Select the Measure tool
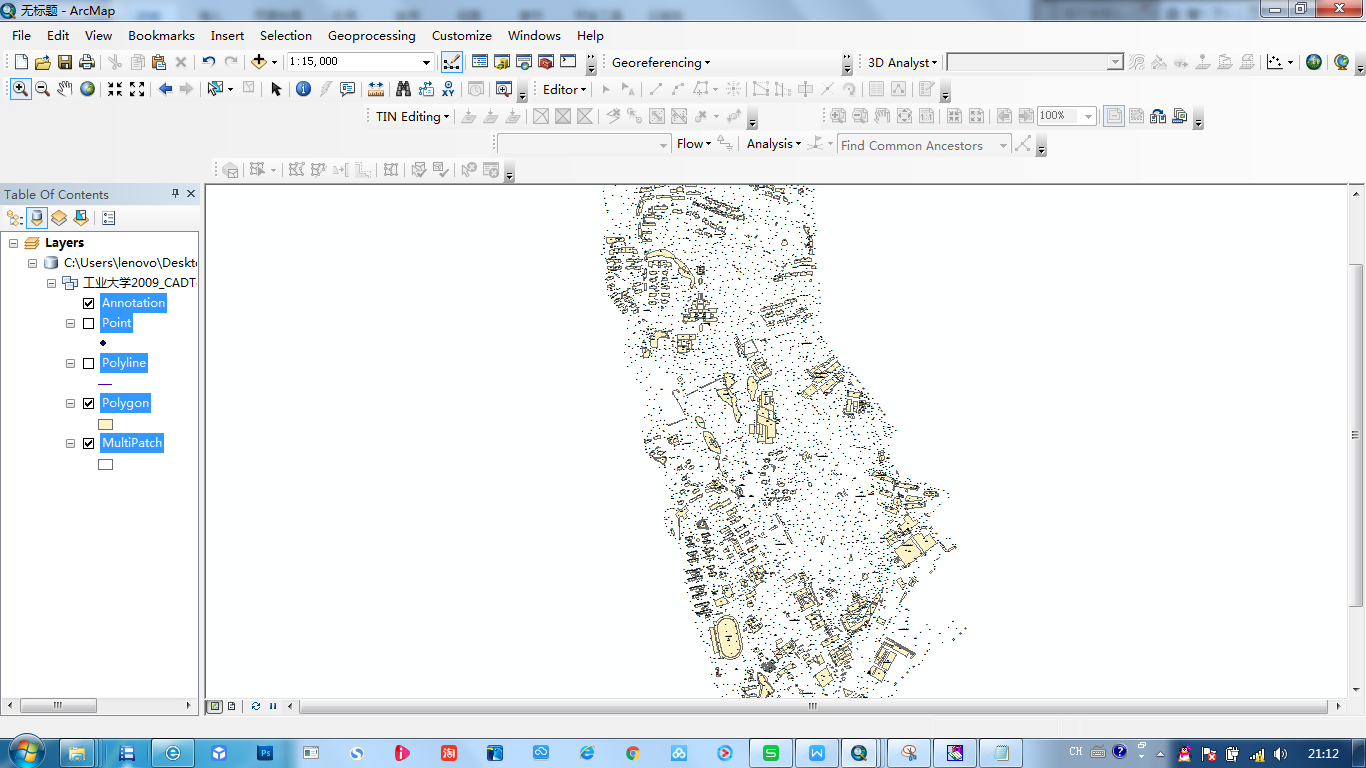Viewport: 1366px width, 768px height. 376,89
